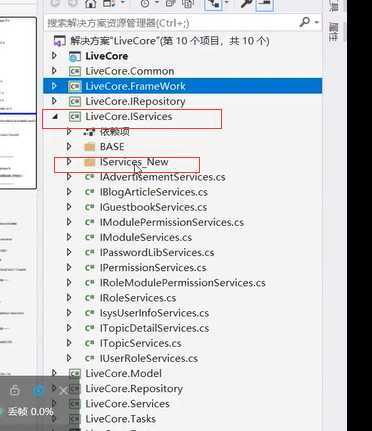Close the recorder overlay with X
This screenshot has width=372, height=431.
click(x=63, y=391)
